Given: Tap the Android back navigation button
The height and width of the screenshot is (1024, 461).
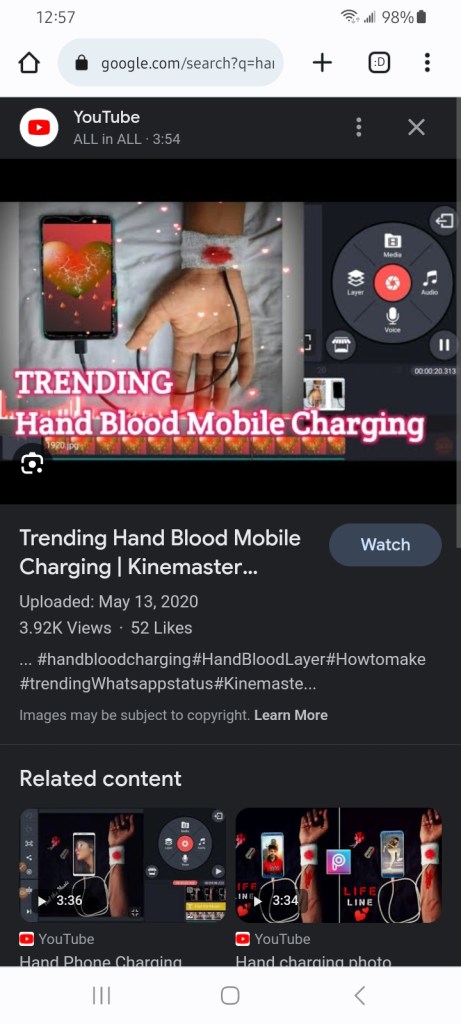Looking at the screenshot, I should point(359,995).
